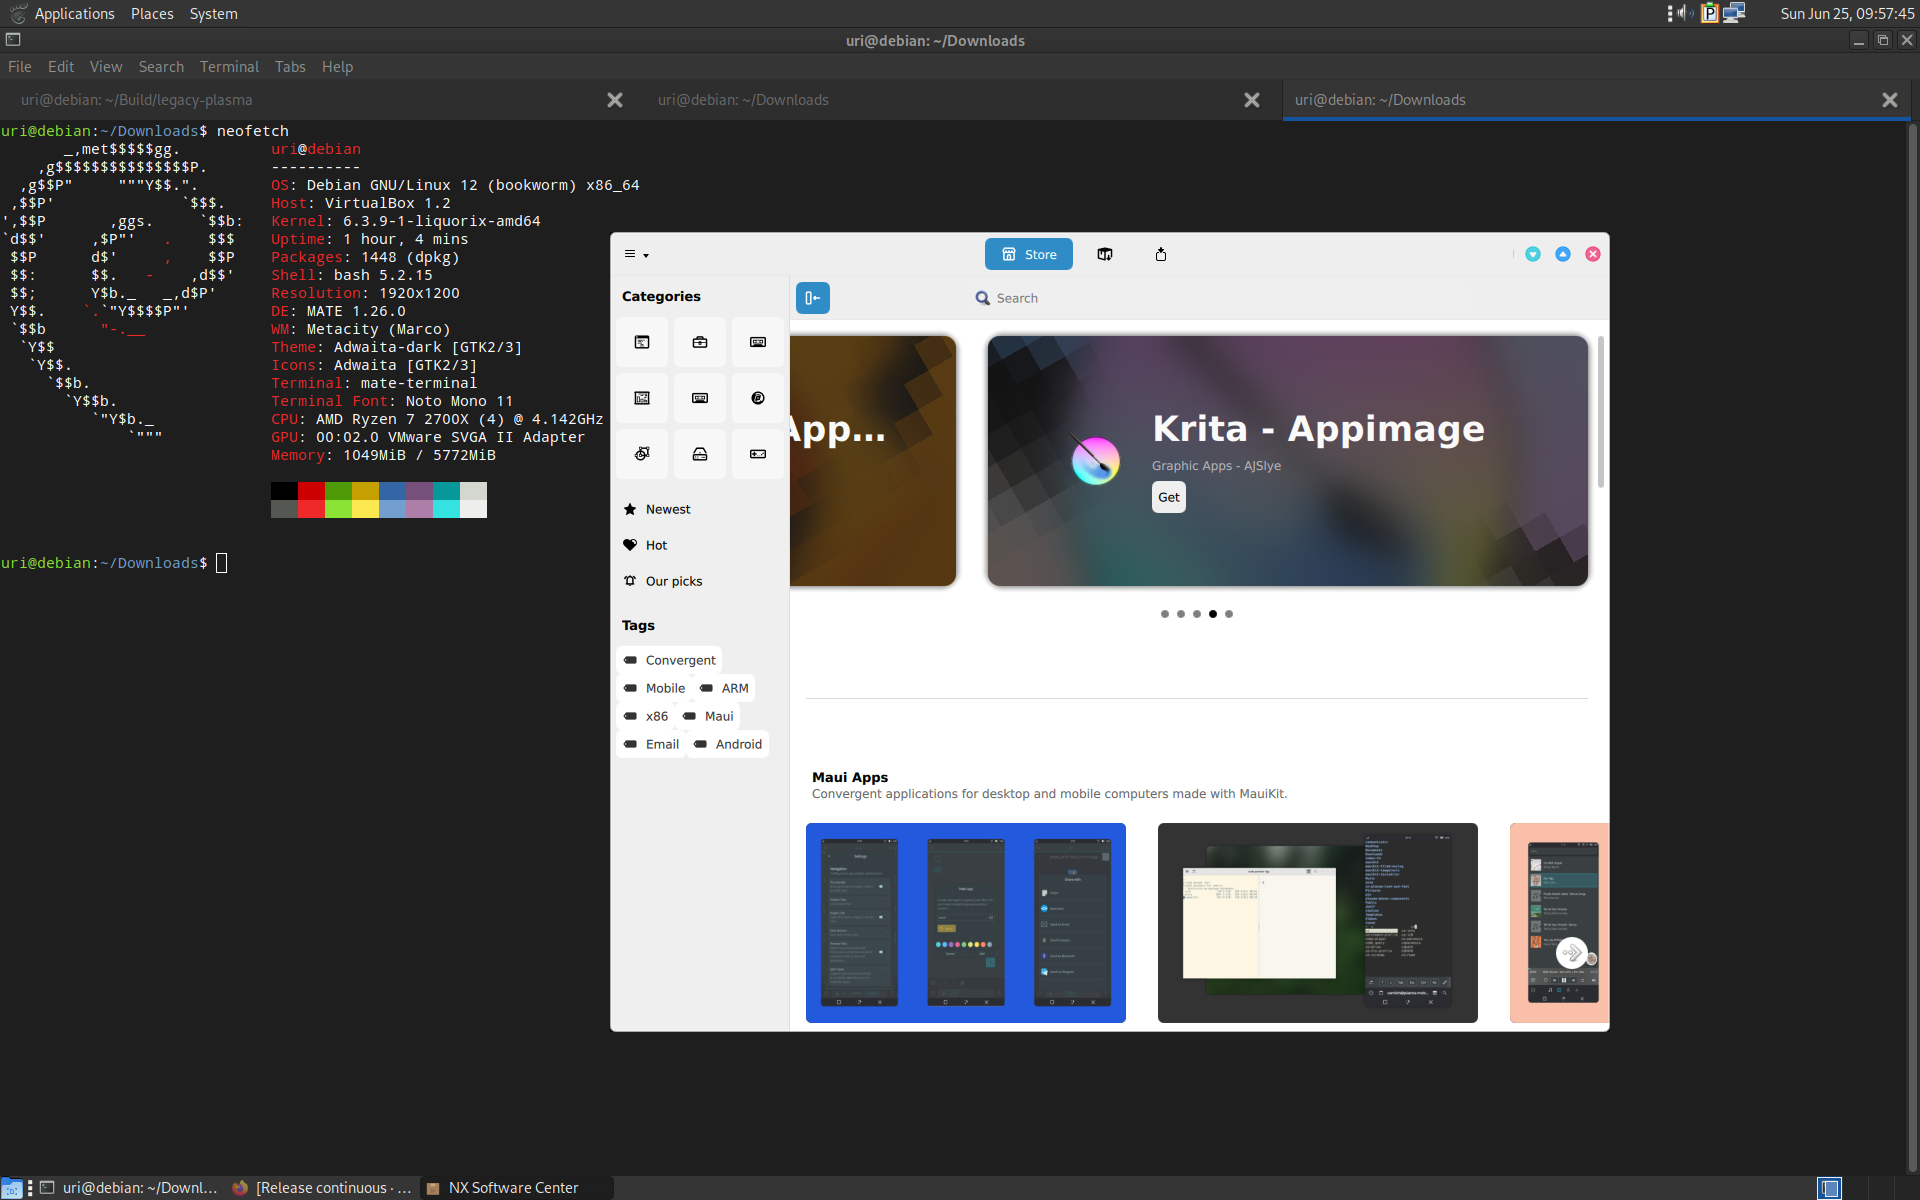Click the Hot flame icon in the sidebar
Screen dimensions: 1920x1200
631,545
